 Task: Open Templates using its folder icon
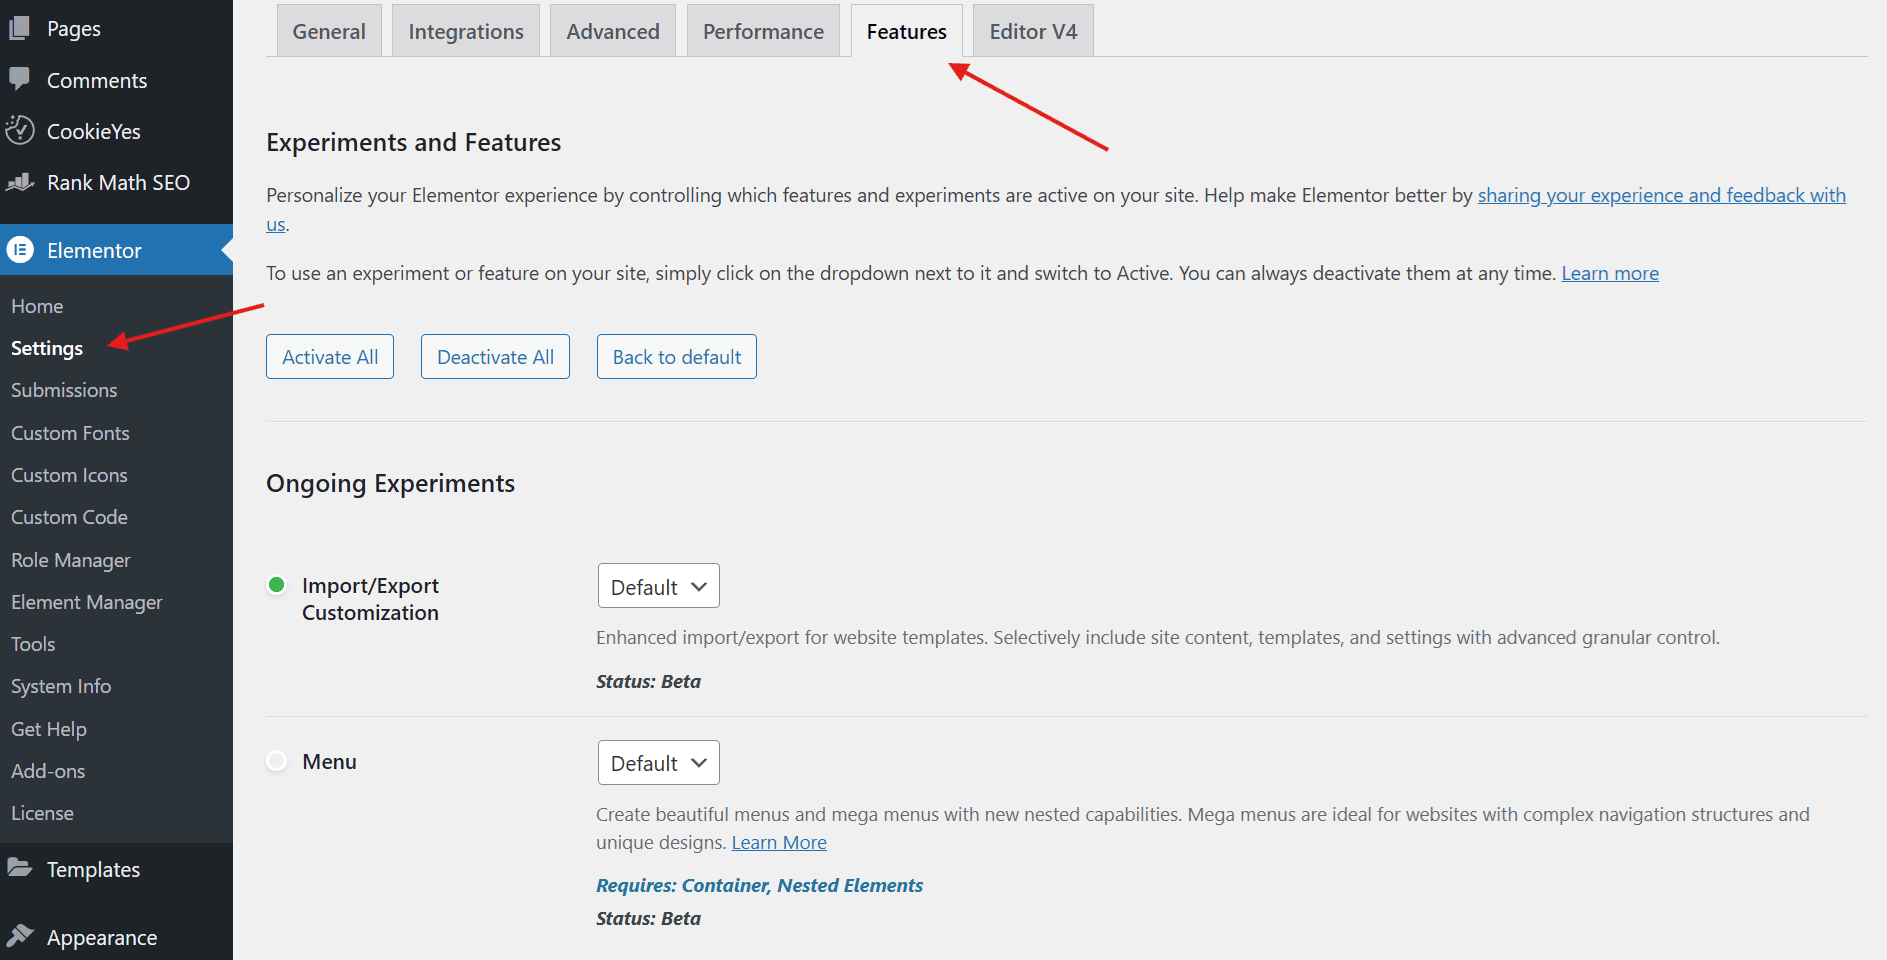point(20,868)
